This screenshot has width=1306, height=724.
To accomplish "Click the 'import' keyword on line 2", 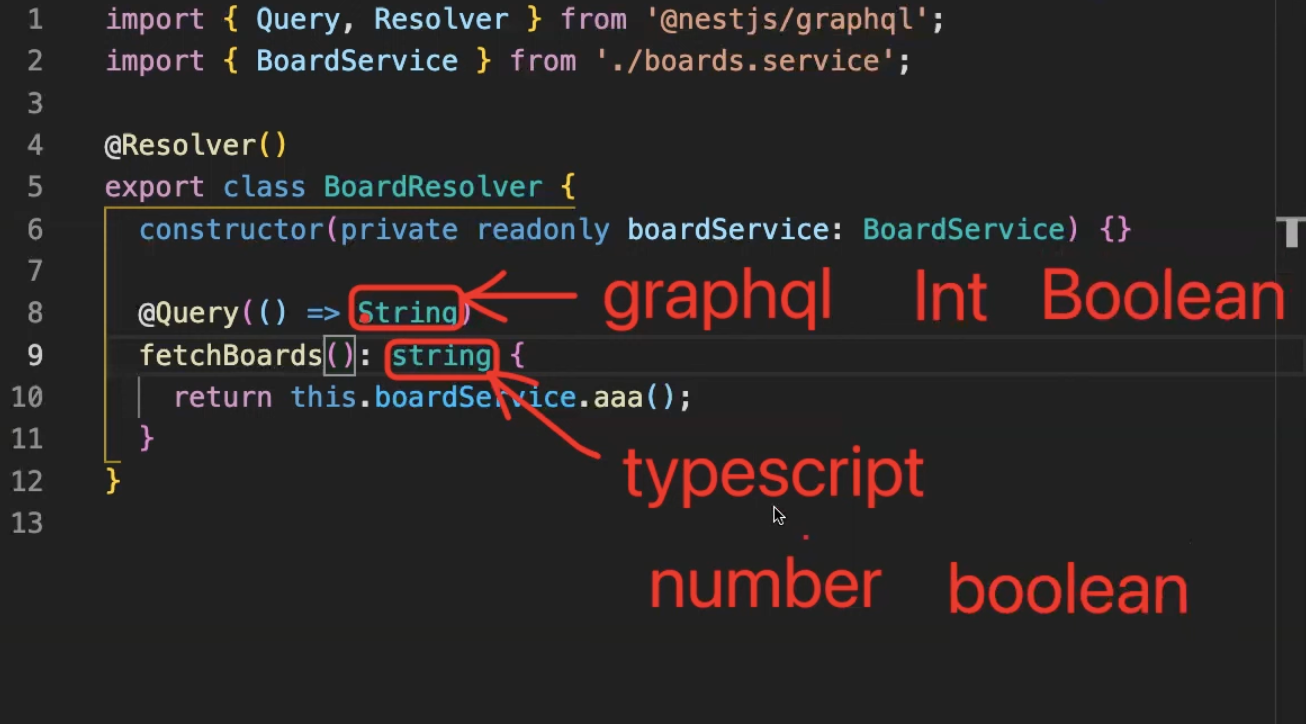I will tap(155, 61).
